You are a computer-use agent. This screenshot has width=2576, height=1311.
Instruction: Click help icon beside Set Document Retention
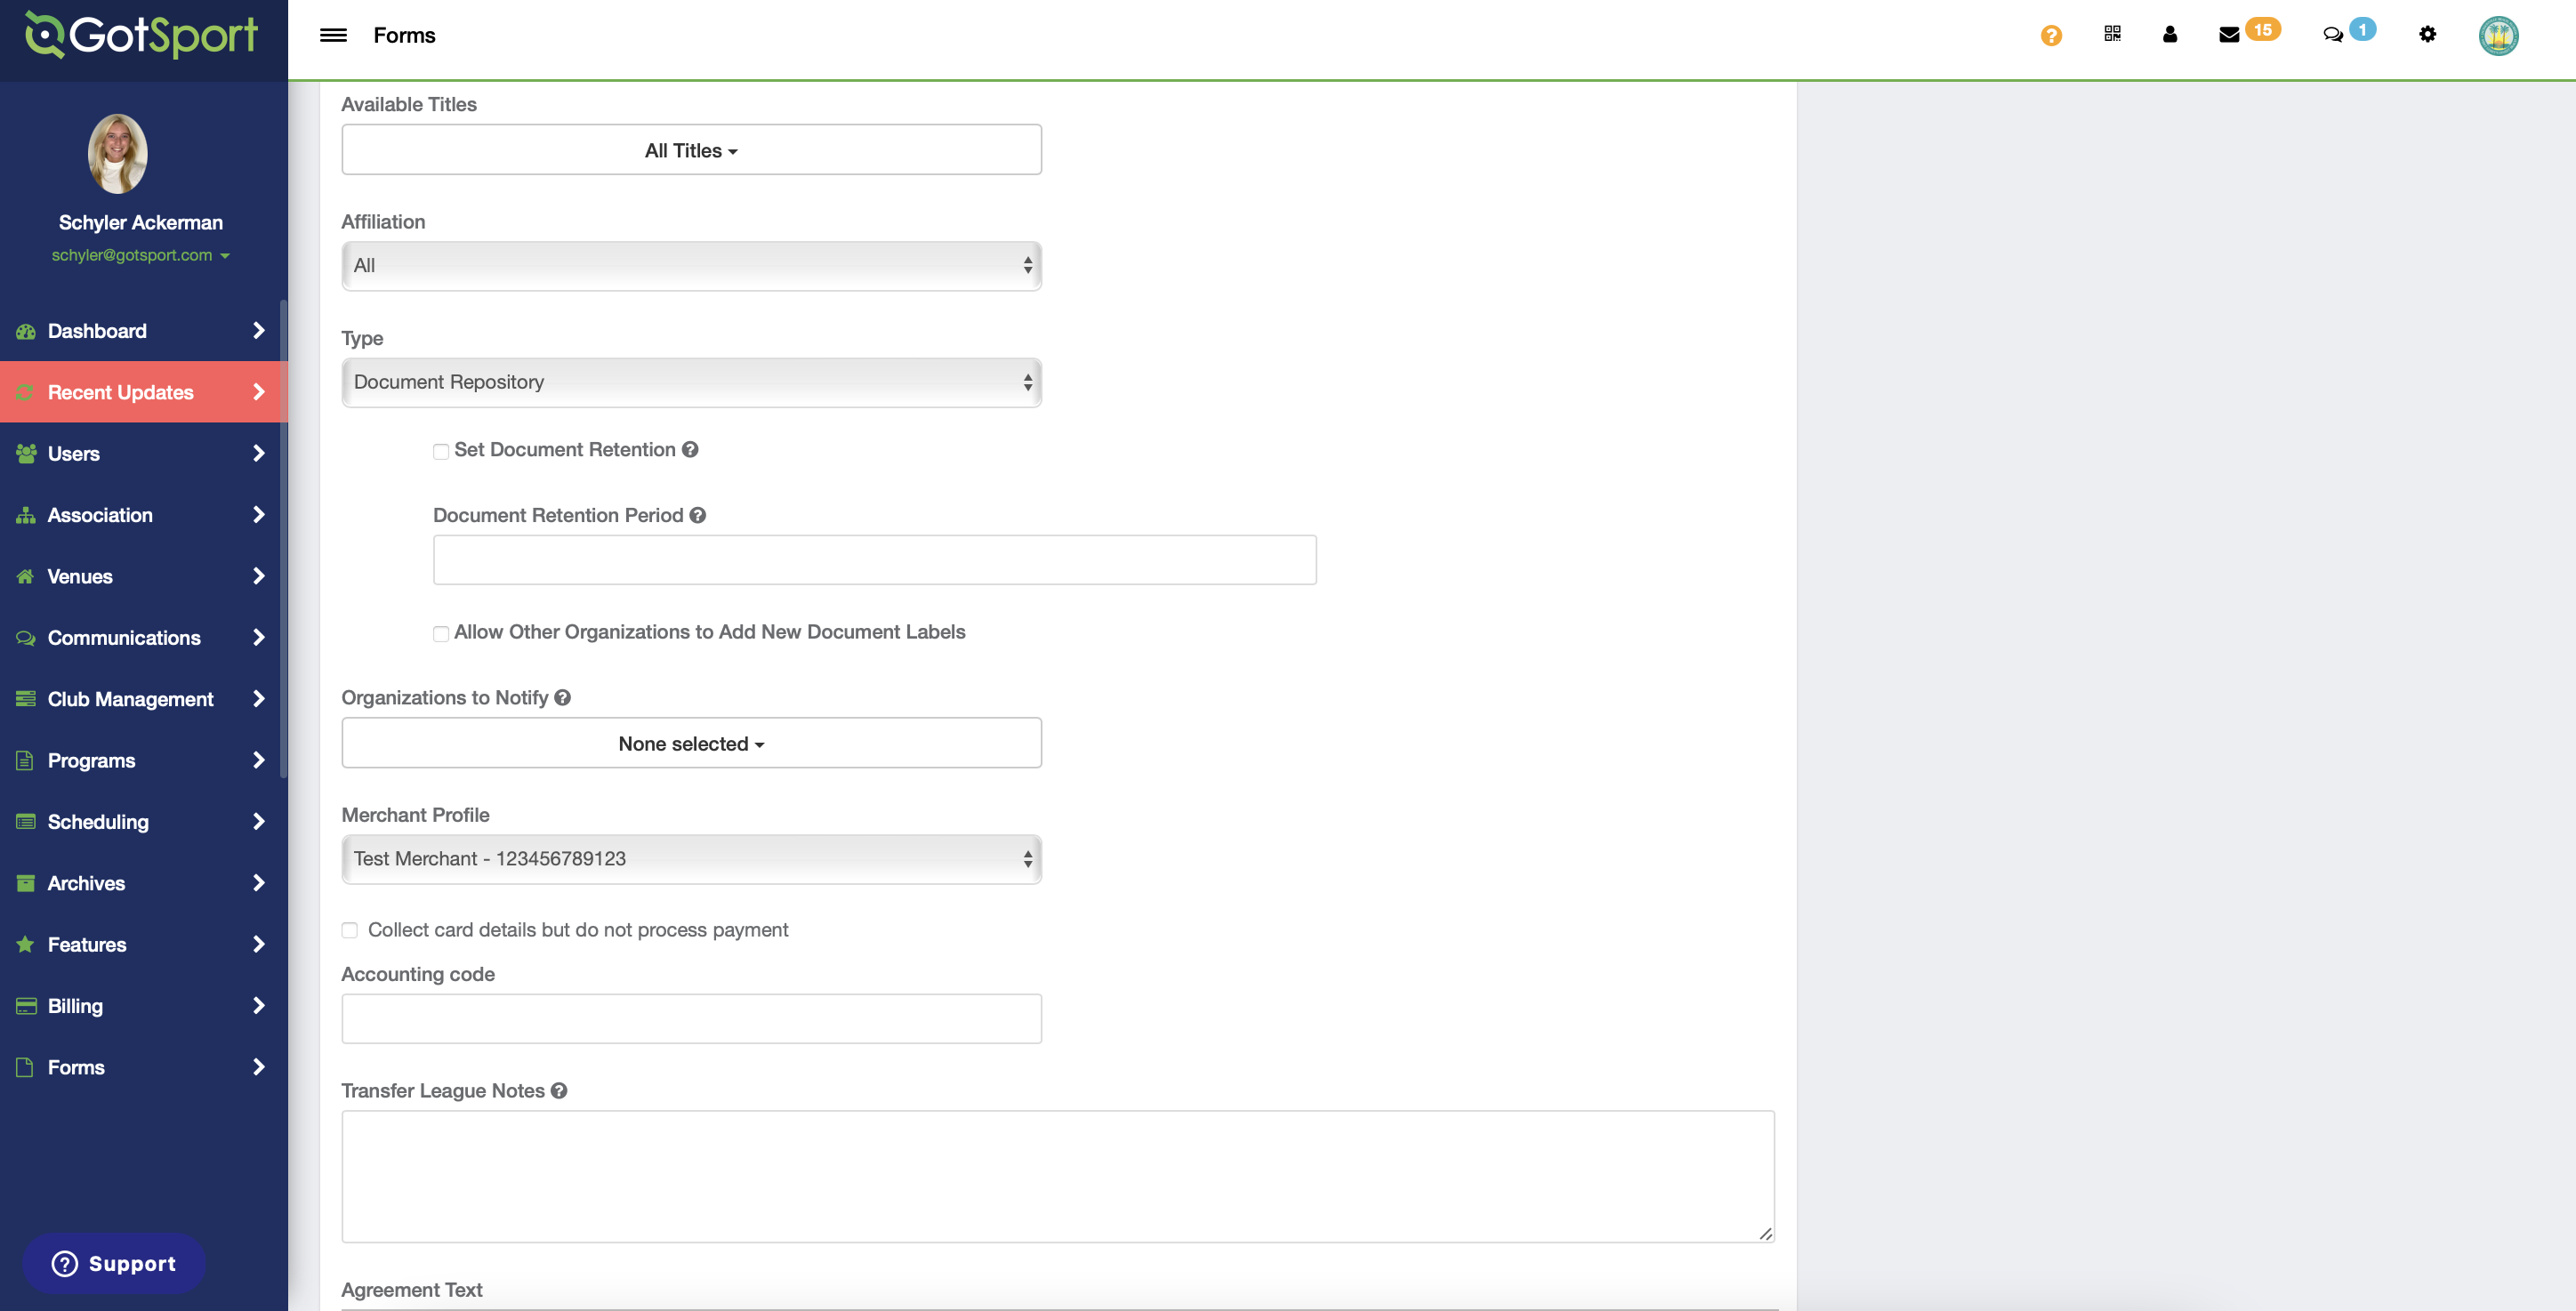click(690, 450)
